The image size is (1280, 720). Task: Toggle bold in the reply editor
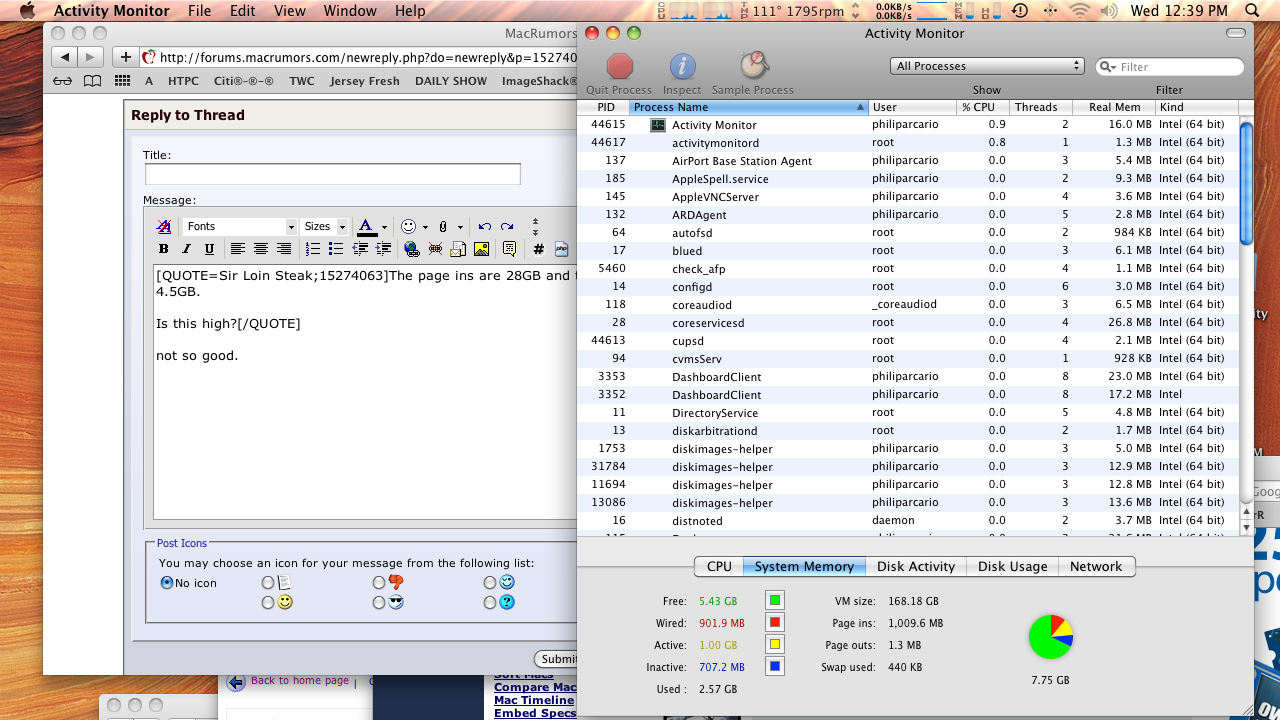pyautogui.click(x=164, y=249)
